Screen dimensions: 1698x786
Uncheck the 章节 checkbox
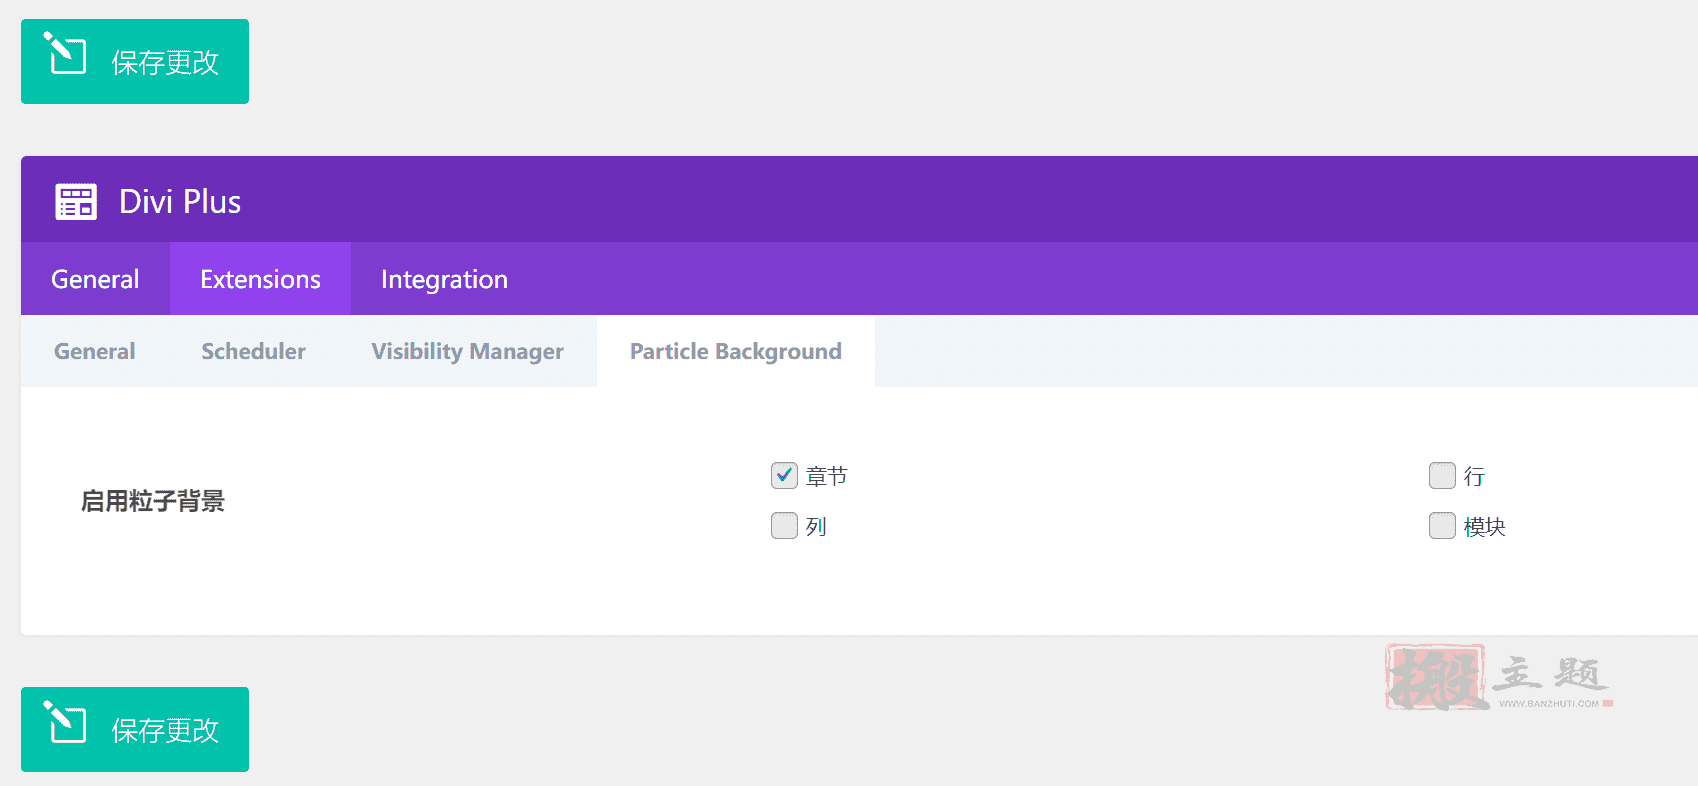tap(784, 475)
